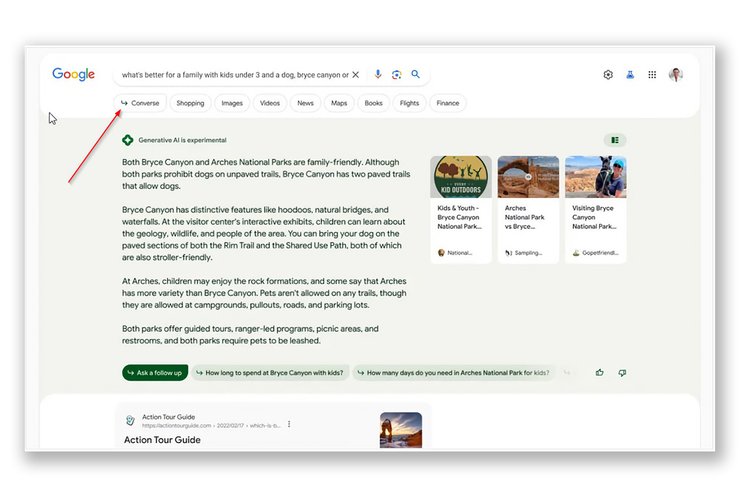740x497 pixels.
Task: Open the settings gear icon
Action: pos(608,74)
